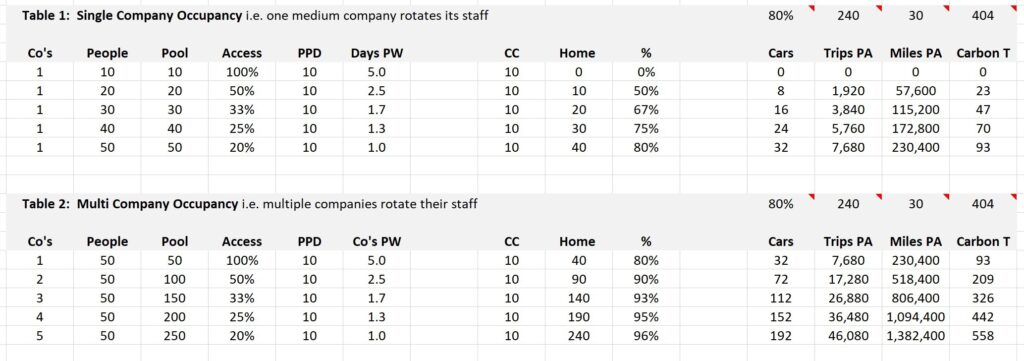Select the Pool value 250 cell
1024x361 pixels.
175,336
